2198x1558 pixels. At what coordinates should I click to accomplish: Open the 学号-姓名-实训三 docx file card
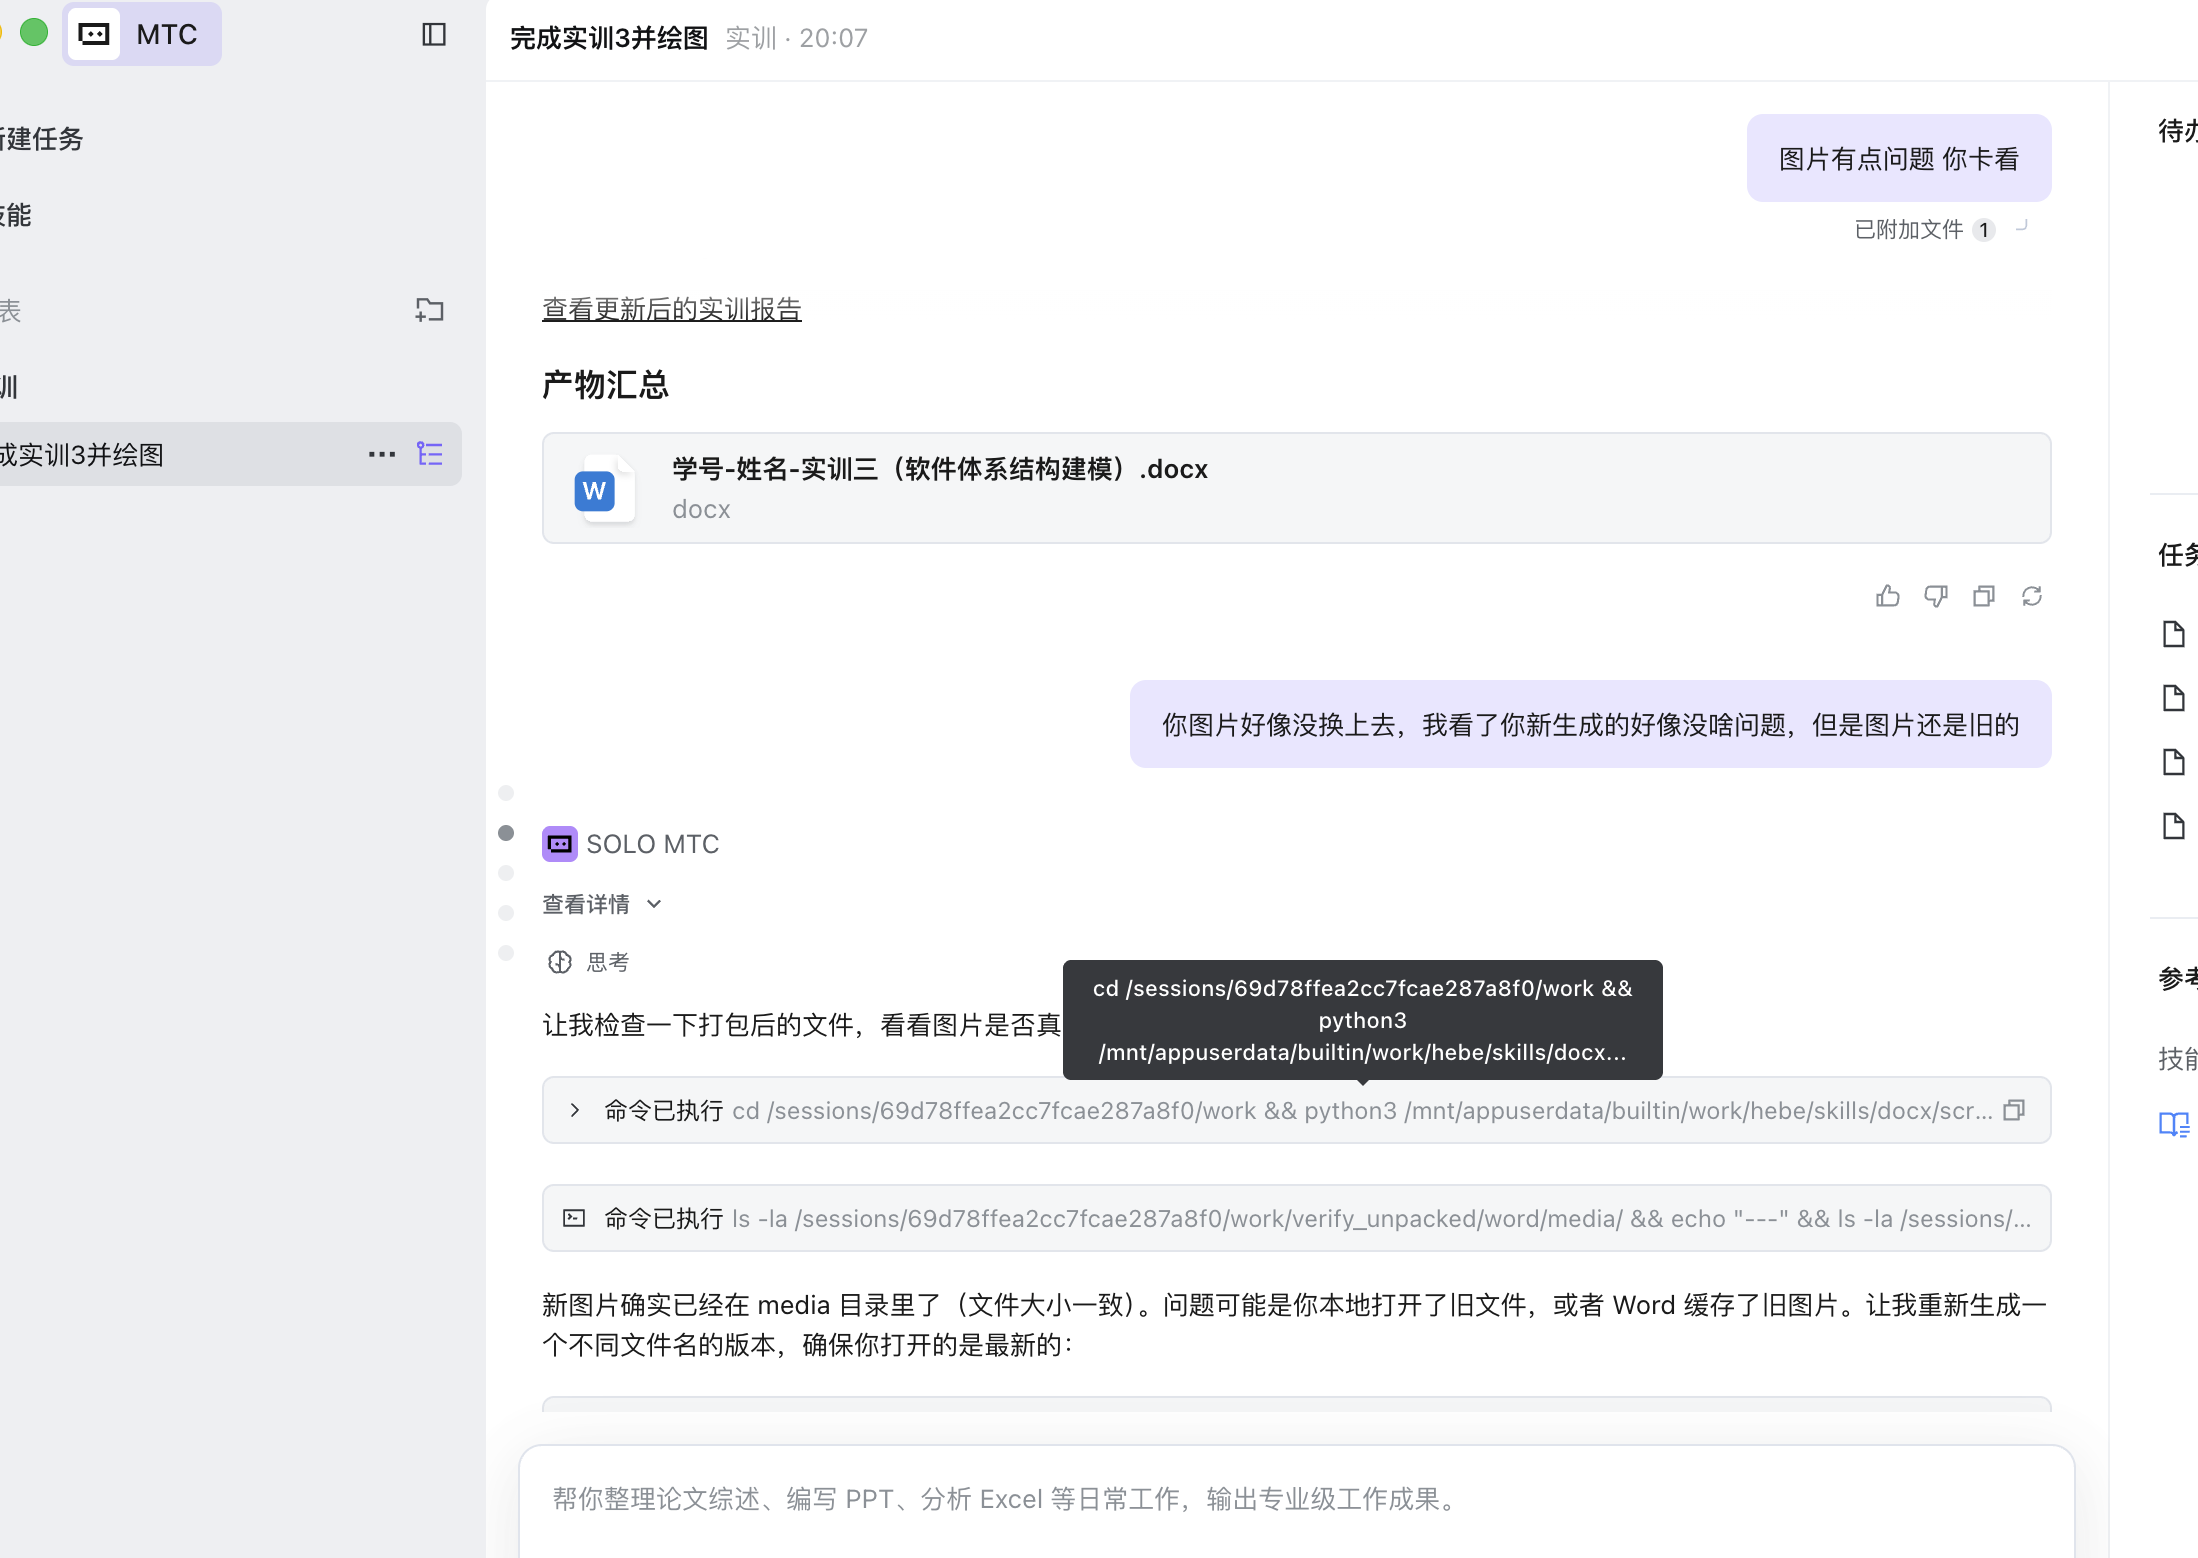1296,488
